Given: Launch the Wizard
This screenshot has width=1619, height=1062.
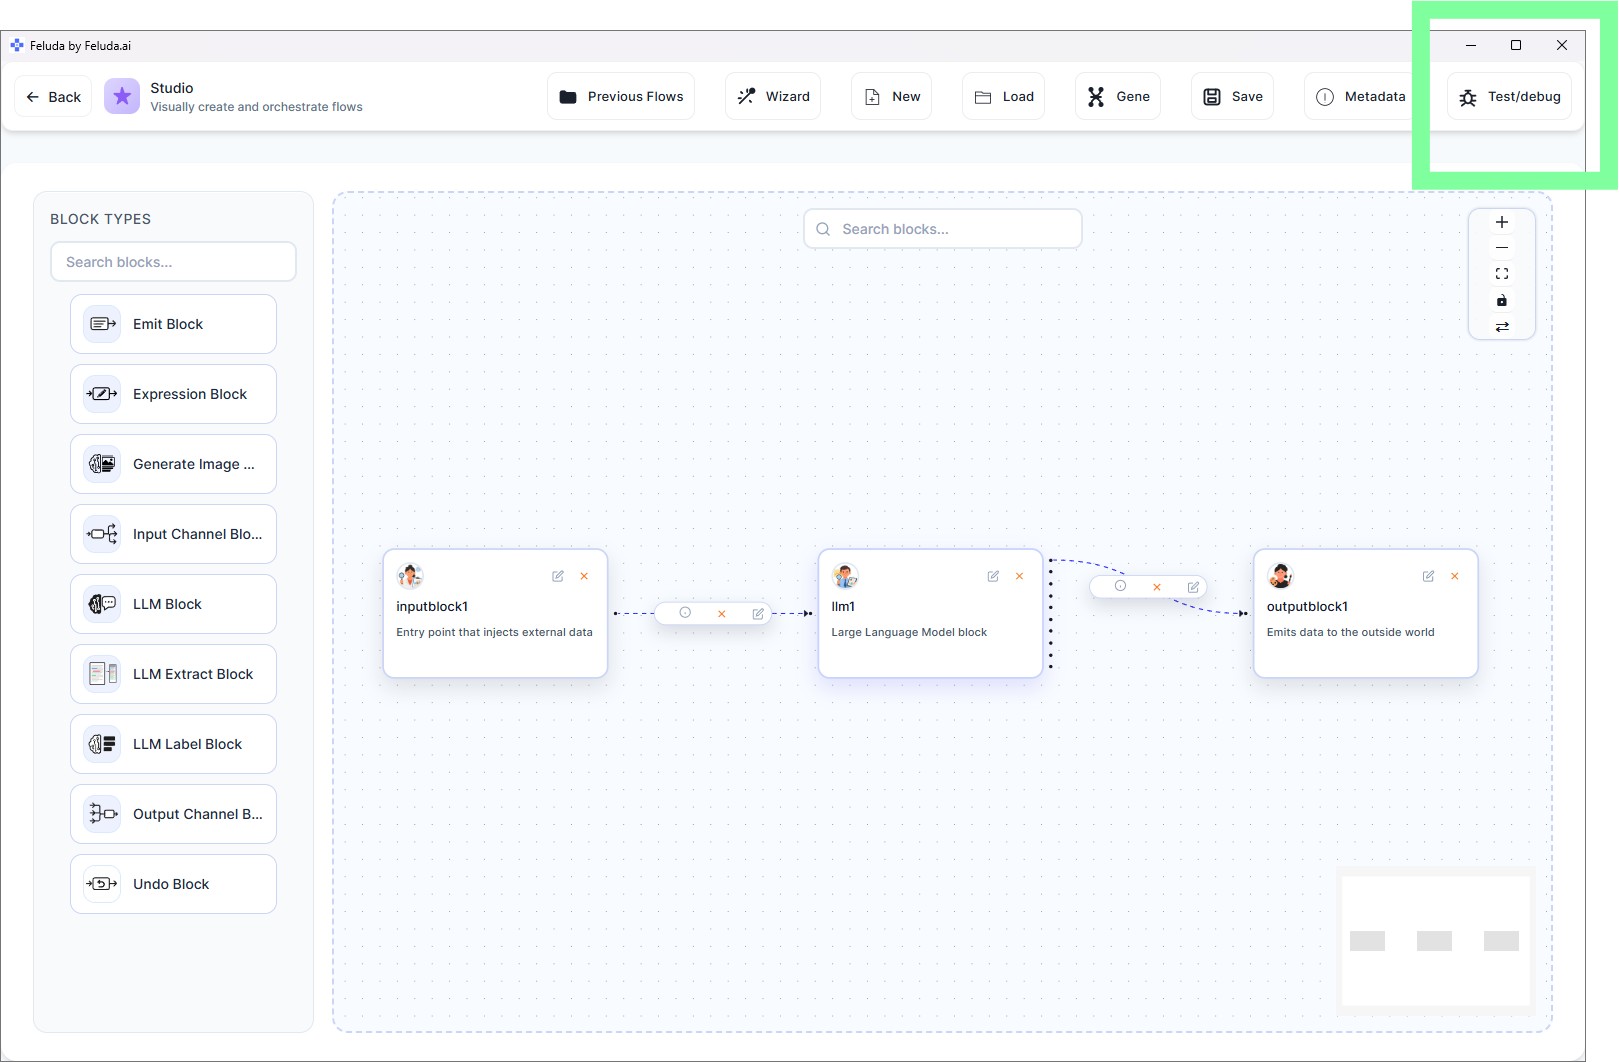Looking at the screenshot, I should coord(772,96).
